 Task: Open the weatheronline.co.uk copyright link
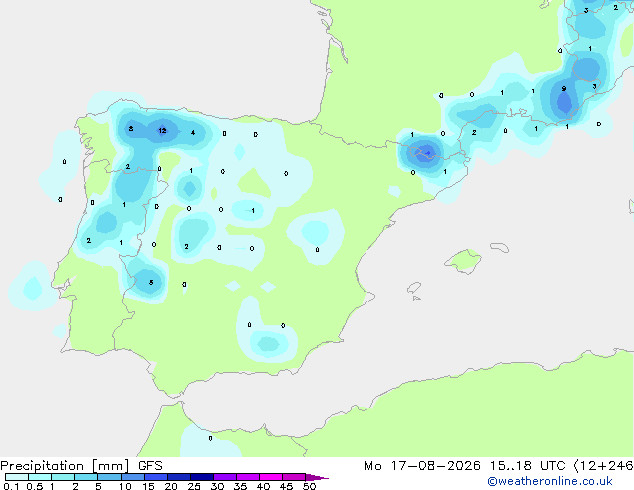point(550,481)
